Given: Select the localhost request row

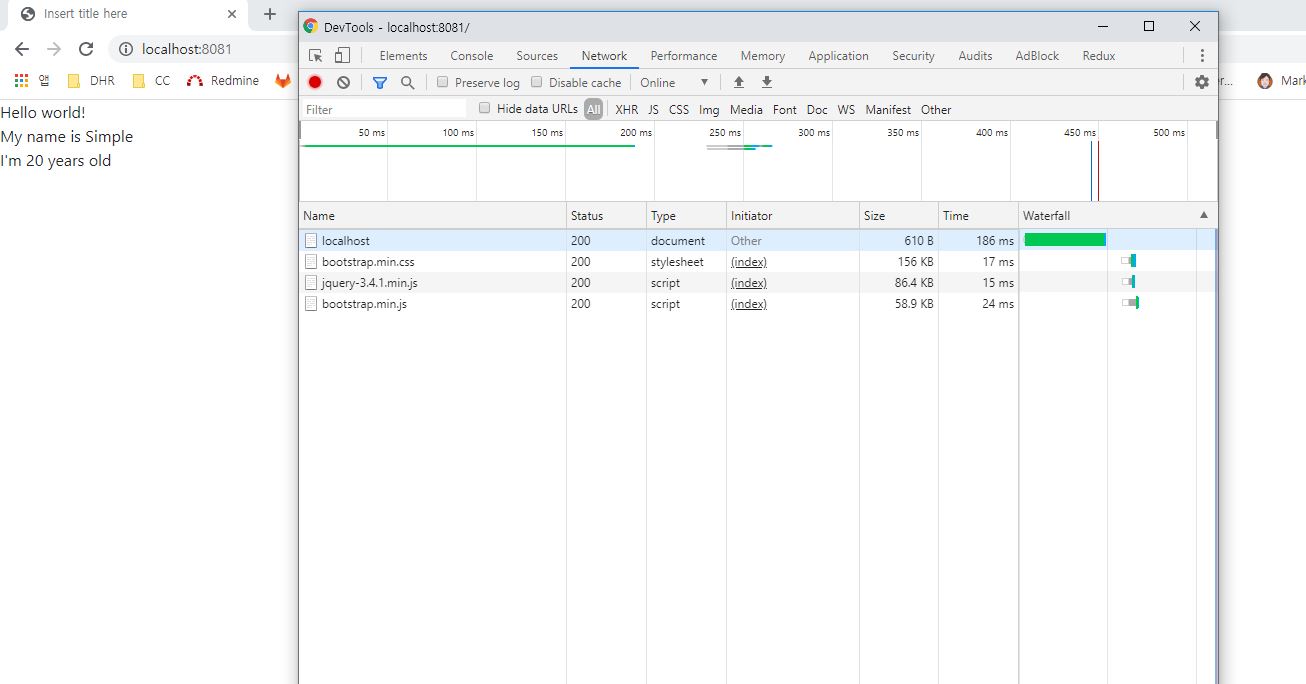Looking at the screenshot, I should pos(758,241).
